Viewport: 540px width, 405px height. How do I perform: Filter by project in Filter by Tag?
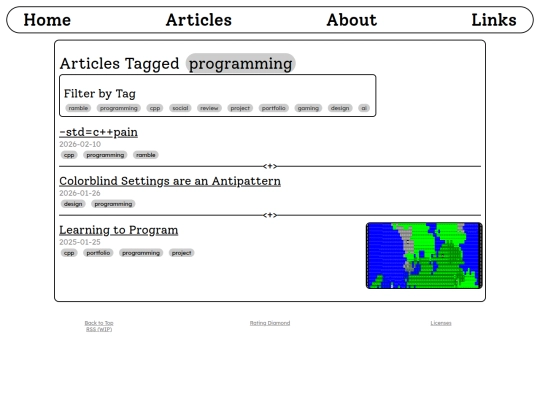(240, 108)
